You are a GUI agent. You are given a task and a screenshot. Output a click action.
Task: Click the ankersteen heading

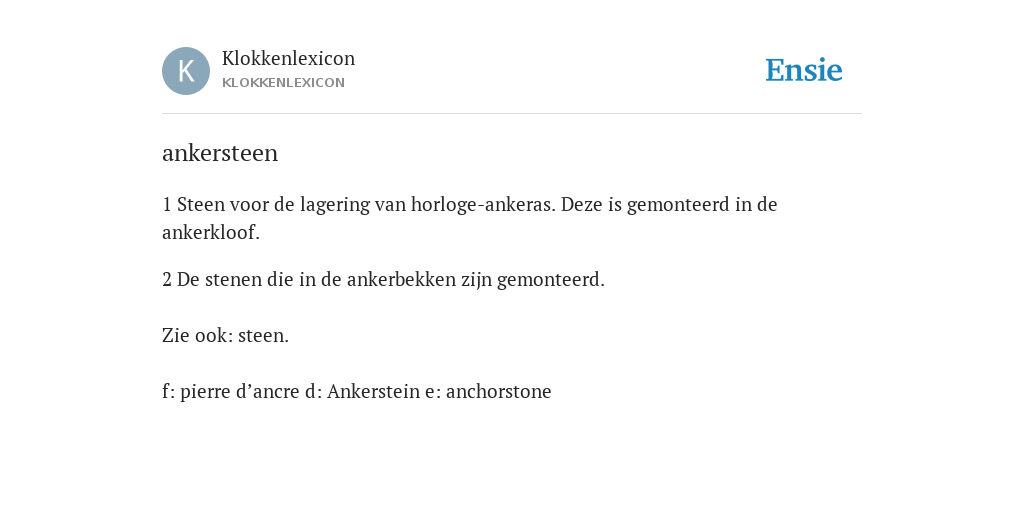pyautogui.click(x=220, y=153)
